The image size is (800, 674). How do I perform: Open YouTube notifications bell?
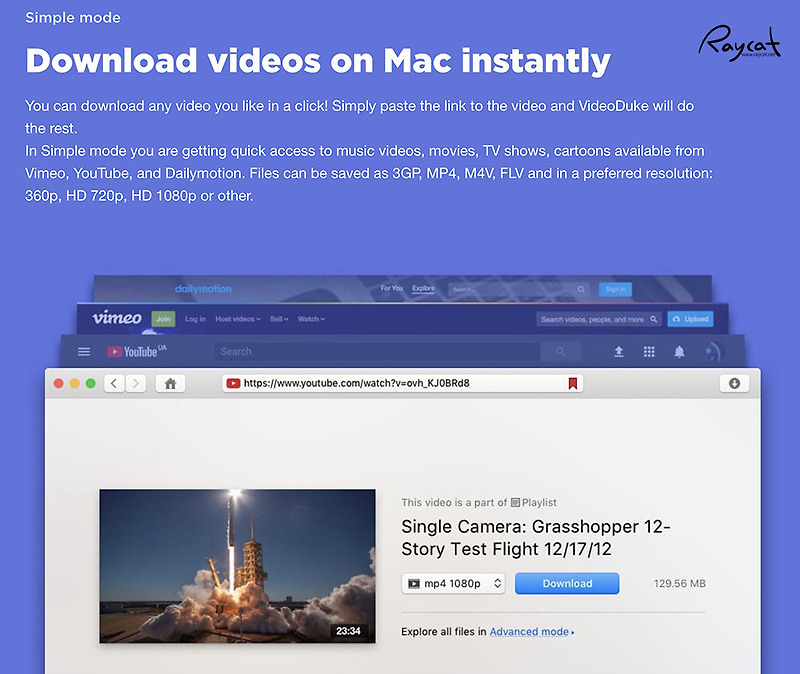[679, 352]
